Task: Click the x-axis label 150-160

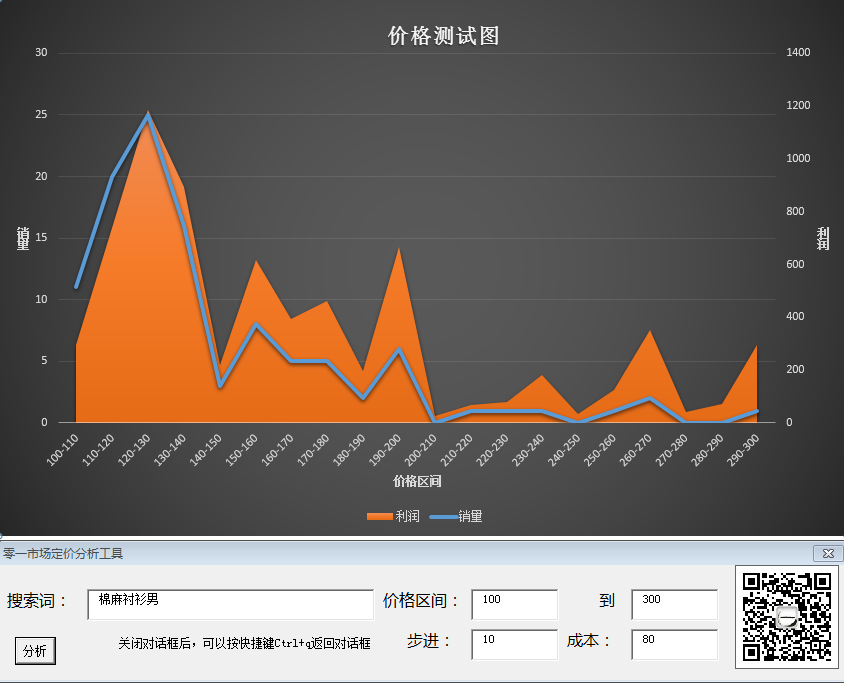Action: [x=242, y=450]
